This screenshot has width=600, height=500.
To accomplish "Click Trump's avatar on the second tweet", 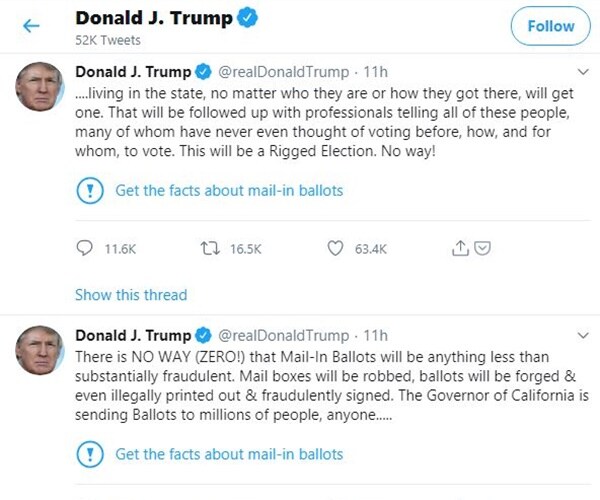I will pos(40,350).
